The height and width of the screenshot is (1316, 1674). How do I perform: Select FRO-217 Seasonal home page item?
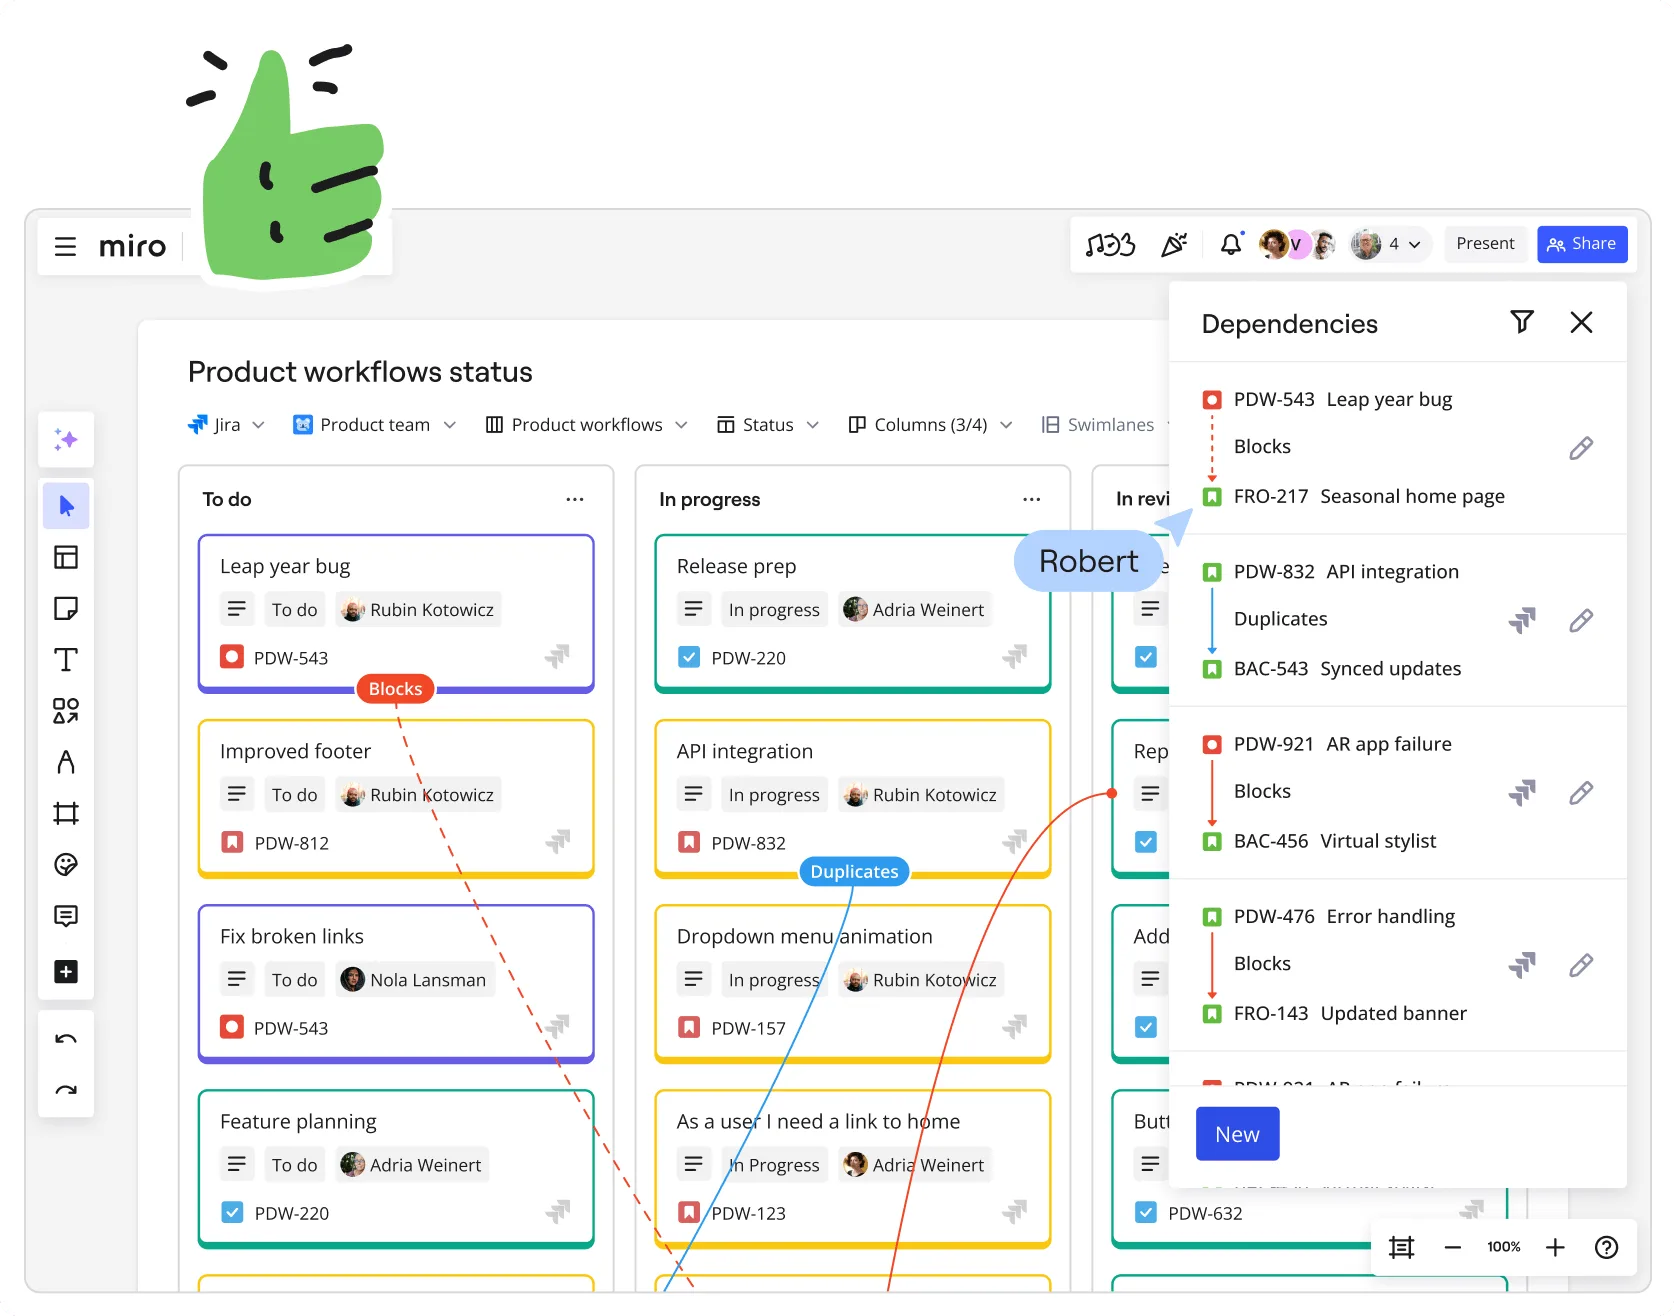tap(1353, 497)
